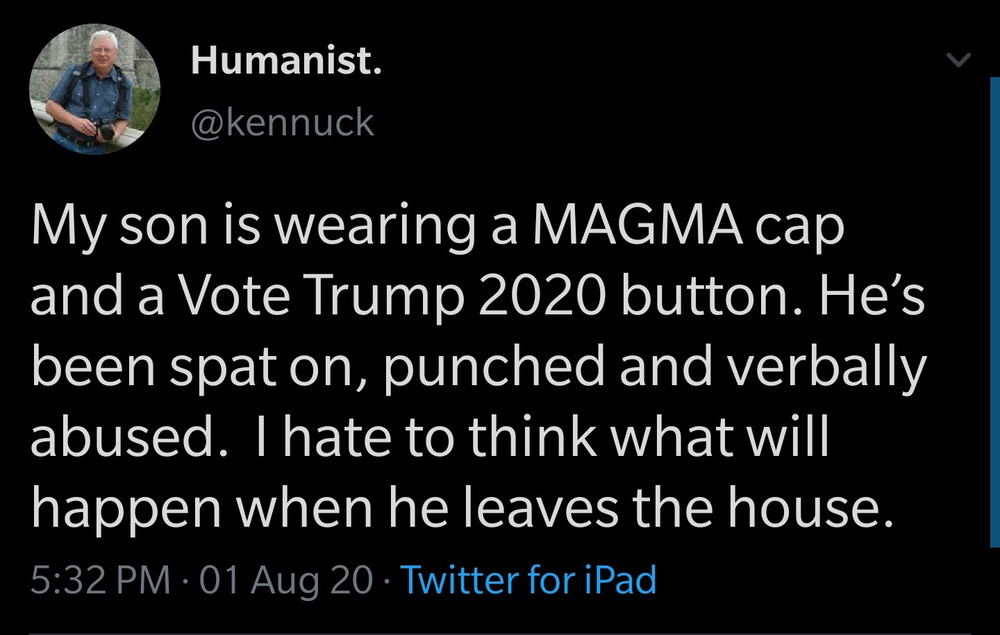
Task: Click the display name Humanist.
Action: pos(286,61)
